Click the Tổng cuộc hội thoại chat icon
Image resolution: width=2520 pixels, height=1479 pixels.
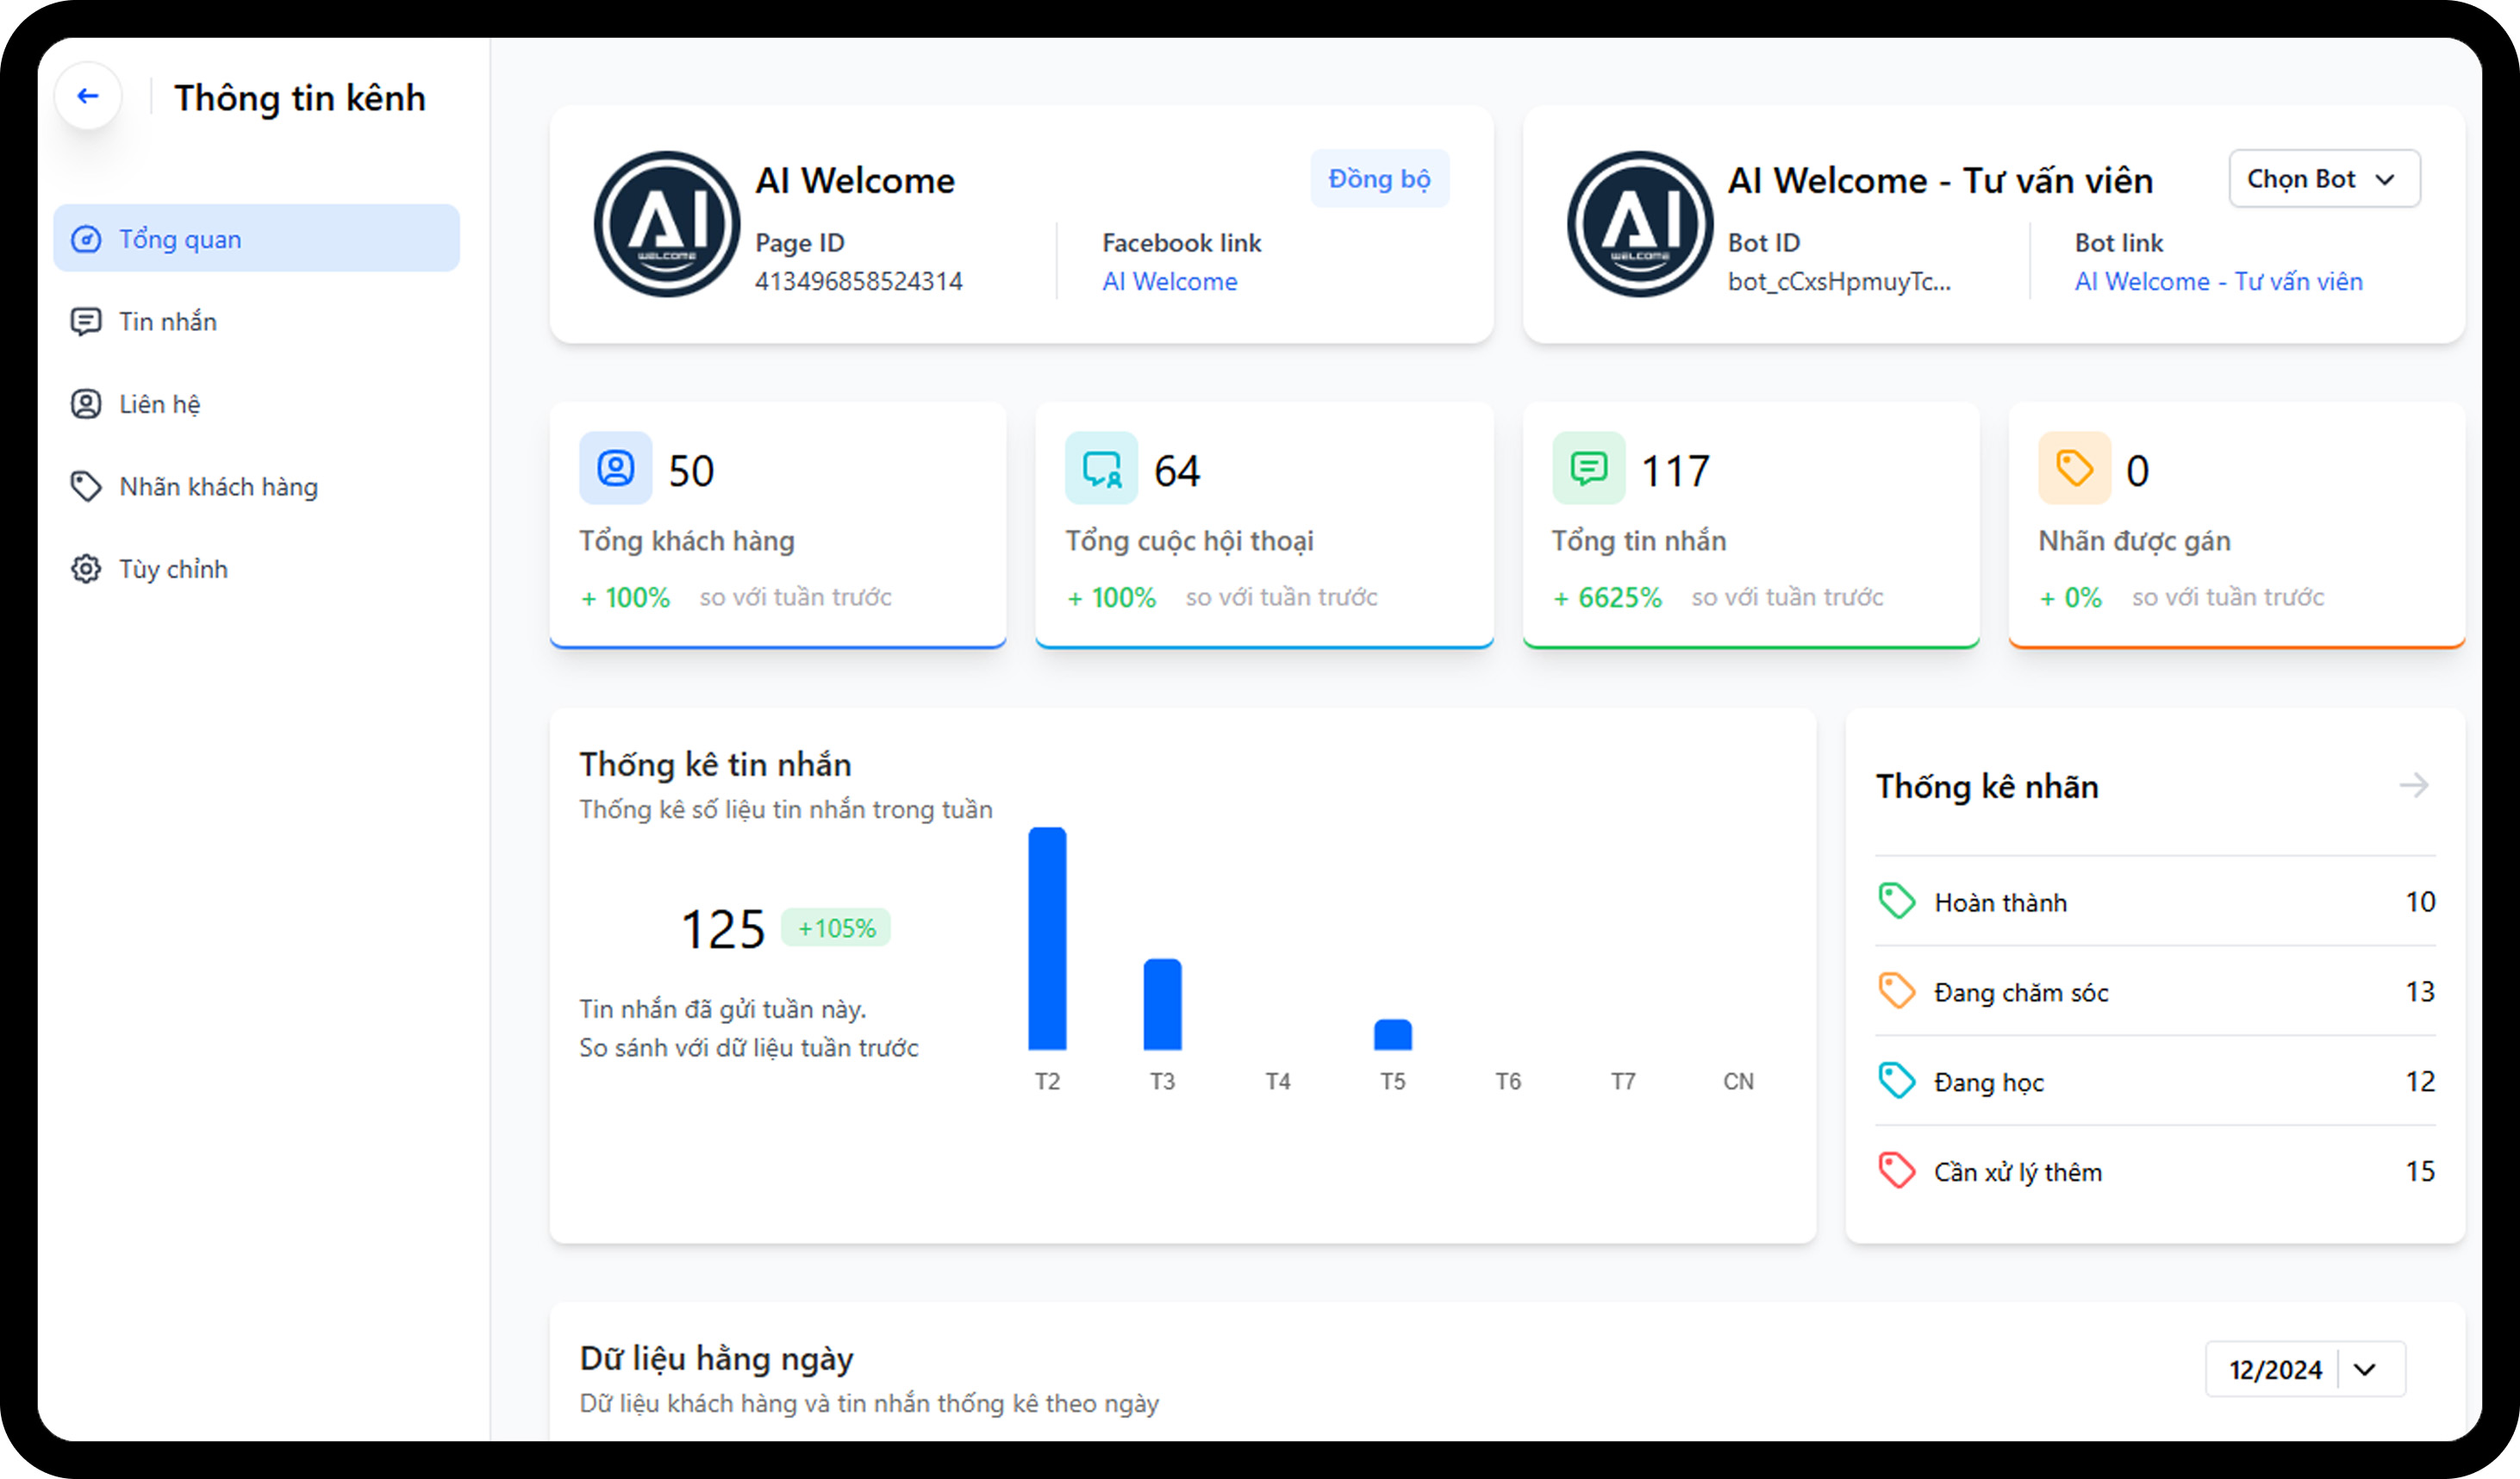click(x=1101, y=468)
